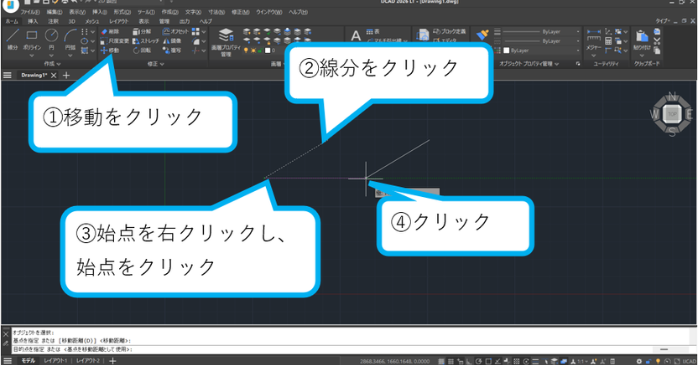Click the command line 目的点を指定 prompt

point(73,349)
